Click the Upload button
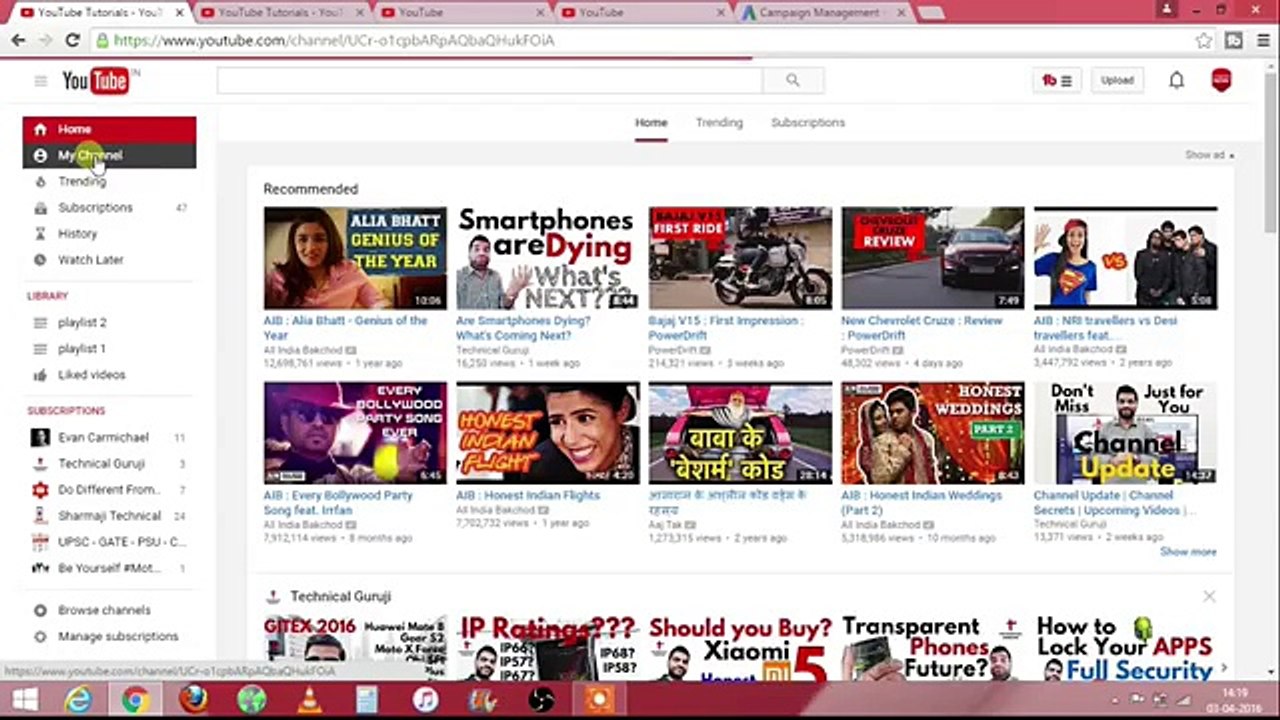1280x720 pixels. pyautogui.click(x=1117, y=80)
